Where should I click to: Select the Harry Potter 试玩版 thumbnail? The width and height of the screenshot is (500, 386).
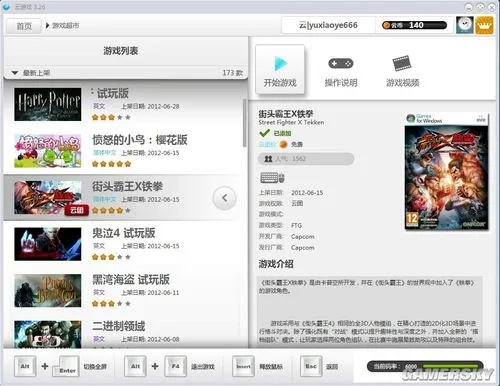tap(48, 104)
